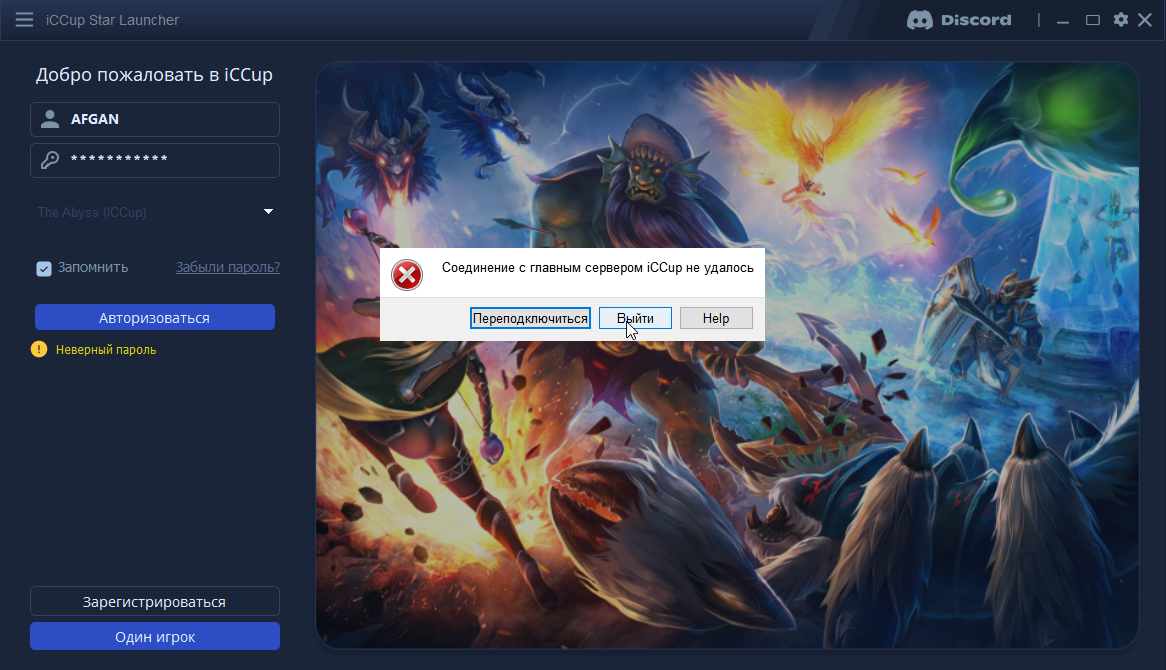This screenshot has width=1166, height=670.
Task: Open the hamburger menu in title bar
Action: 24,19
